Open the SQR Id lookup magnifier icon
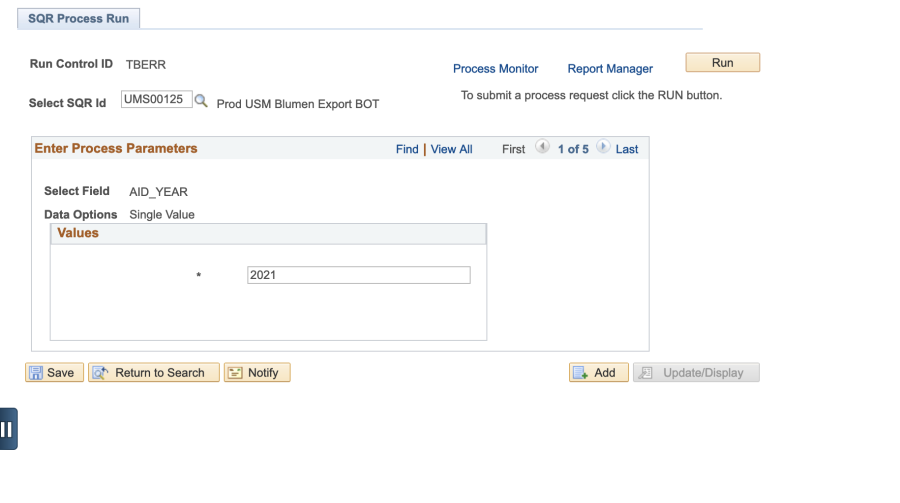 [200, 100]
